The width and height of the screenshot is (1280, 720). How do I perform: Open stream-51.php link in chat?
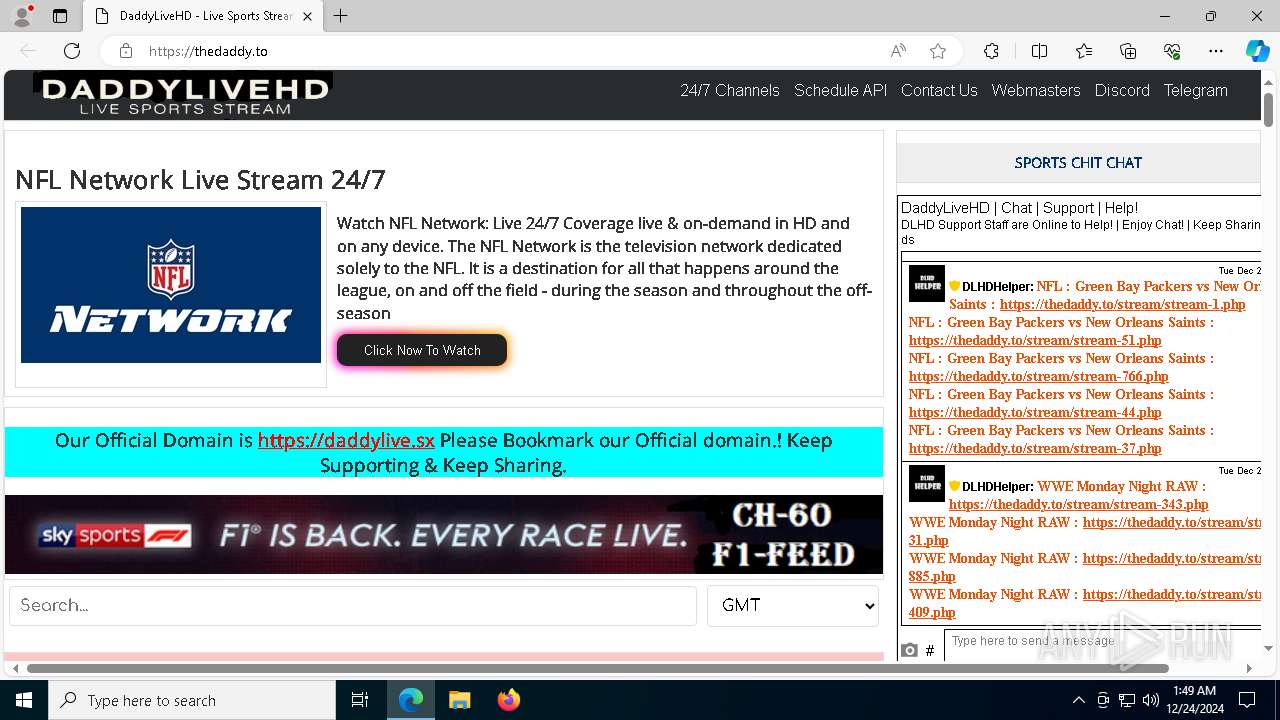click(1035, 340)
